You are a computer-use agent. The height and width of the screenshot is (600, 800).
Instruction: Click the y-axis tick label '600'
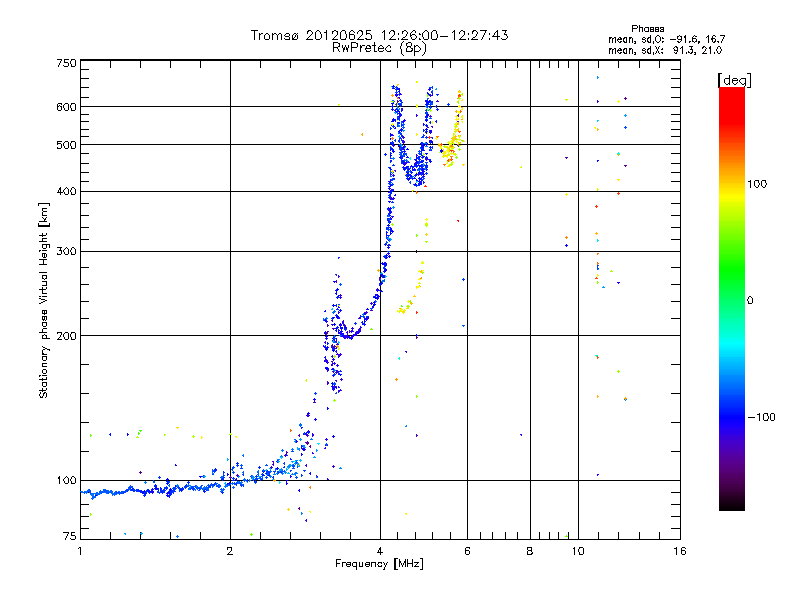tap(66, 107)
